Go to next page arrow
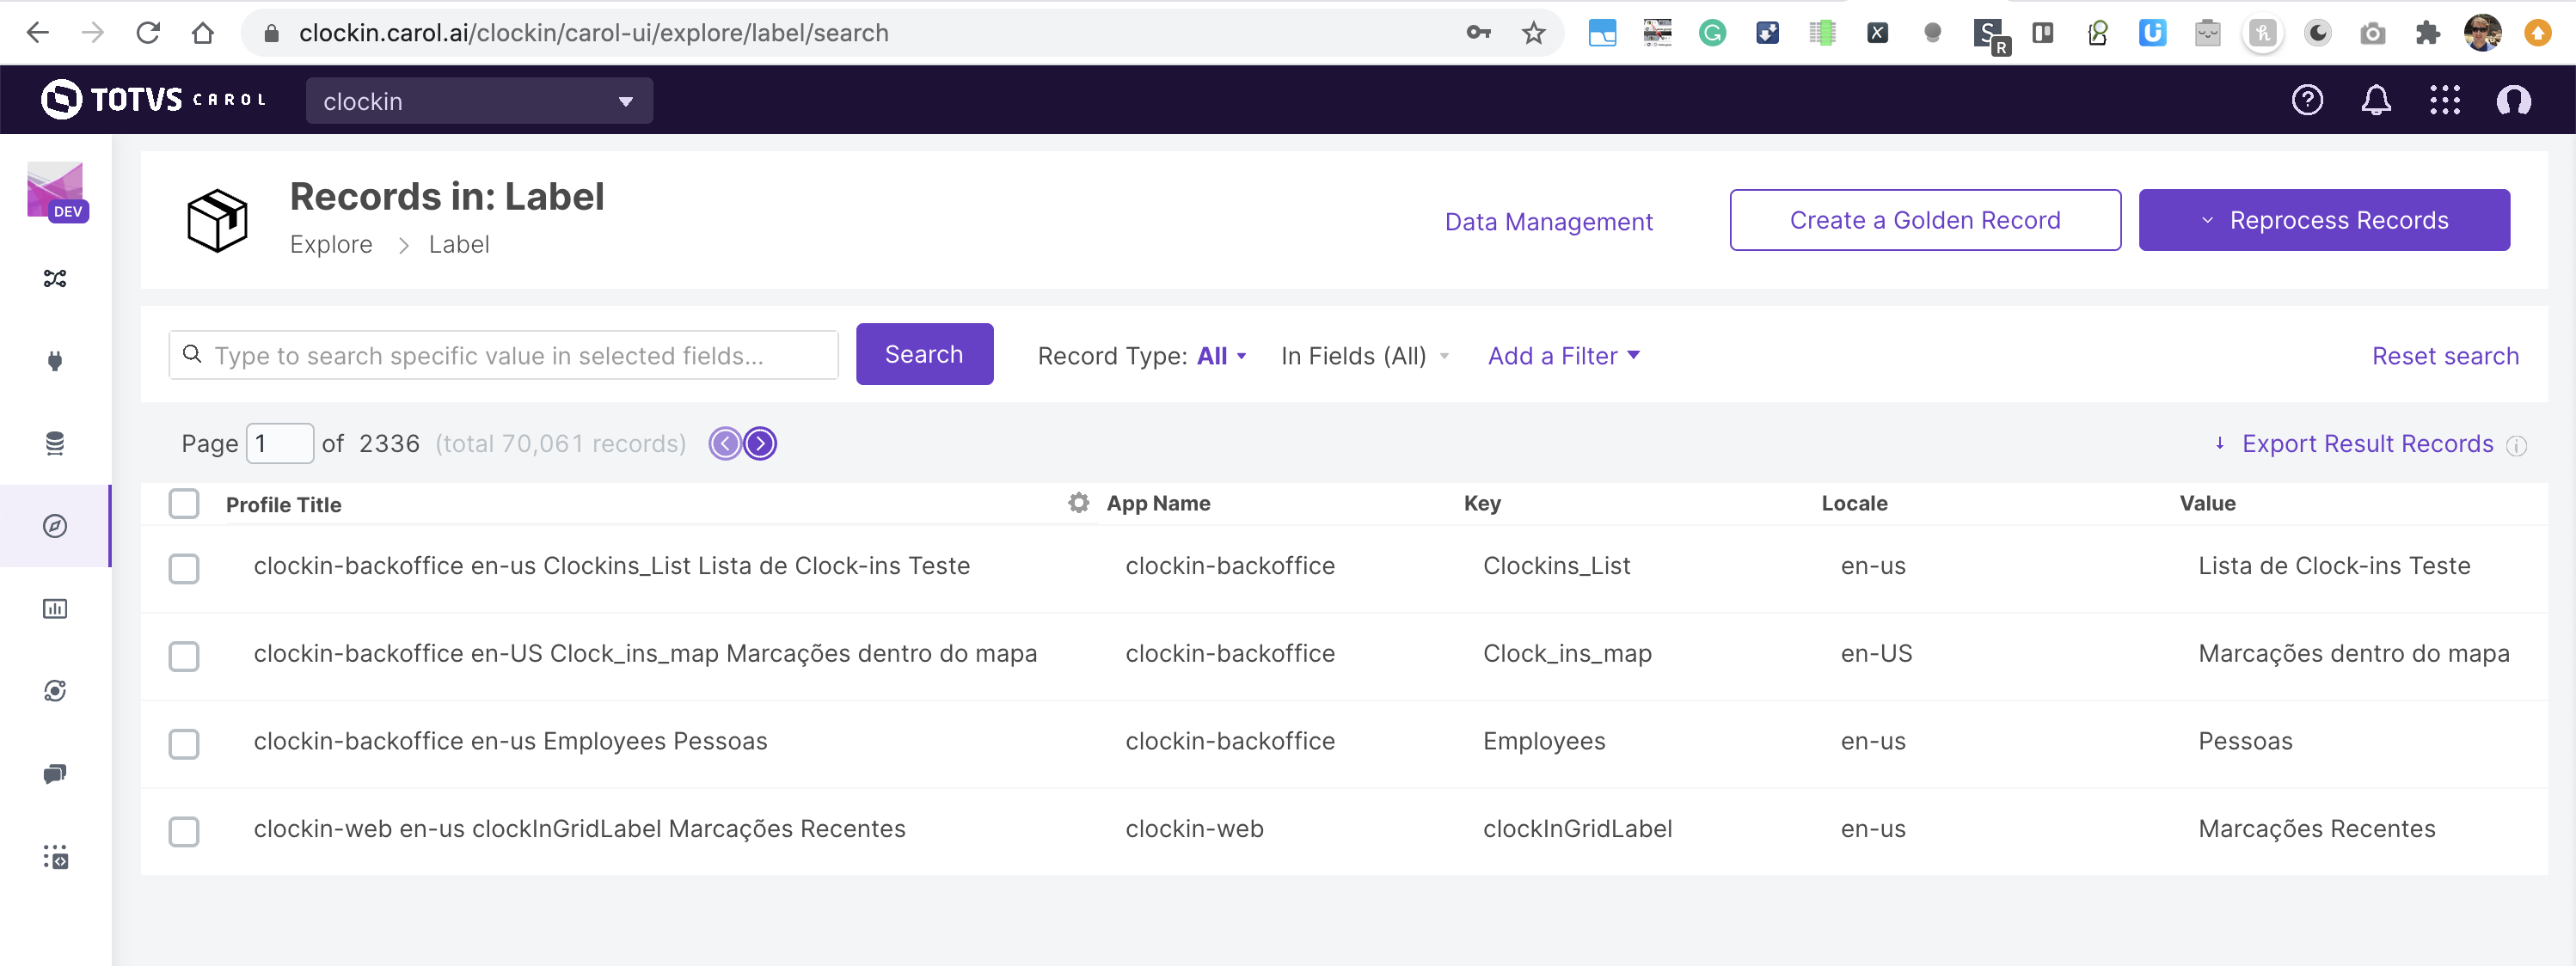This screenshot has width=2576, height=966. pos(760,443)
